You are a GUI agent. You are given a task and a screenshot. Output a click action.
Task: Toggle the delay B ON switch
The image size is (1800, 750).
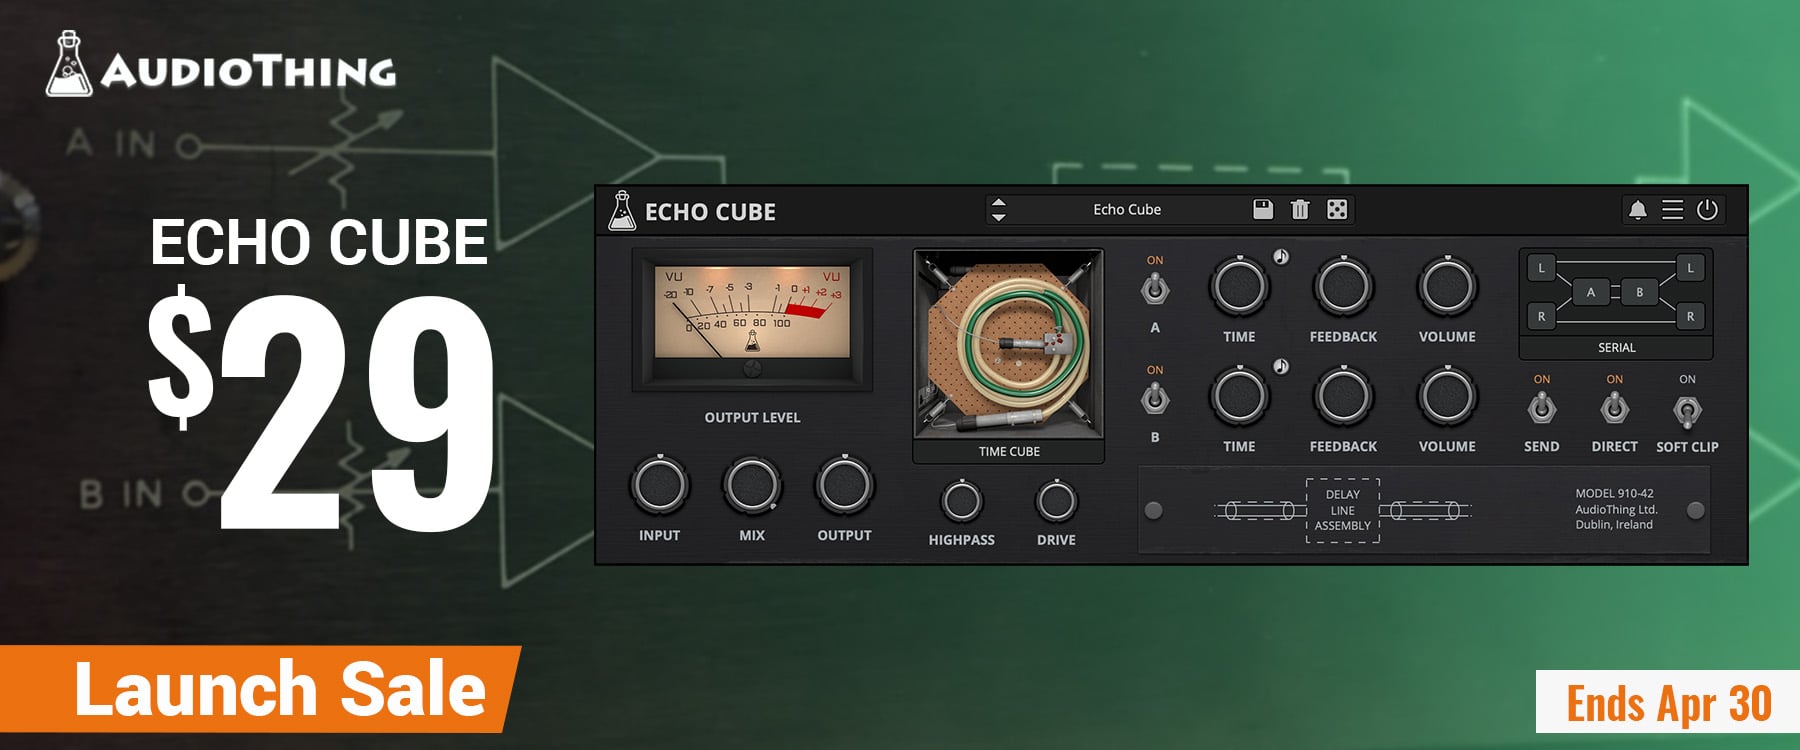coord(1155,400)
